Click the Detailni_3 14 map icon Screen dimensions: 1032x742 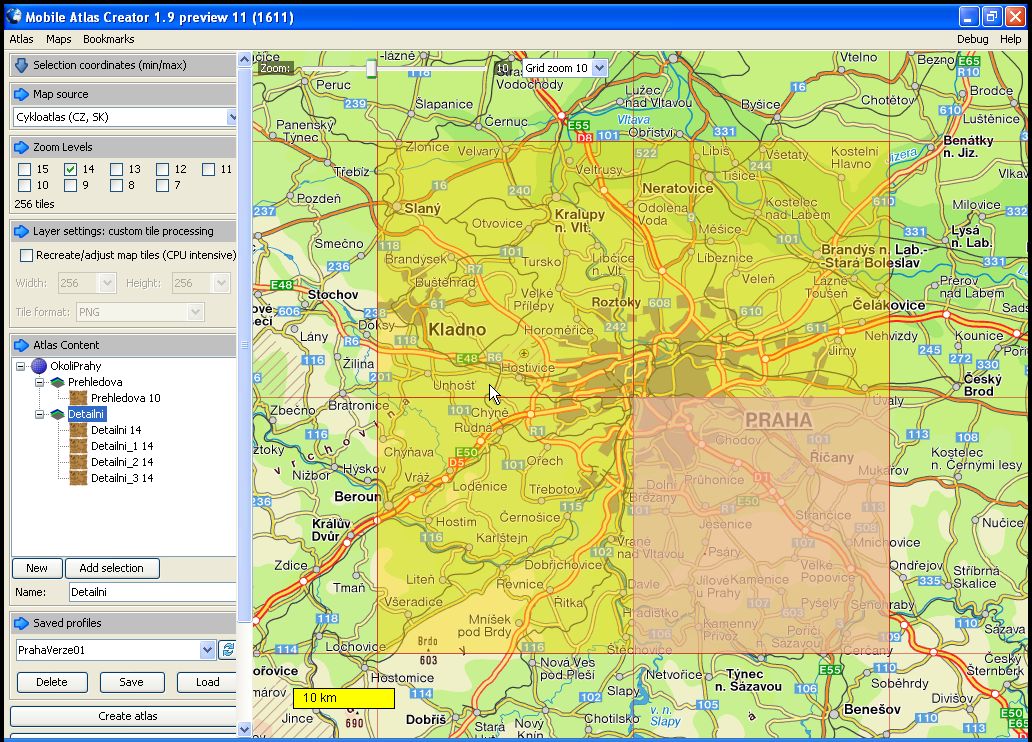tap(78, 478)
